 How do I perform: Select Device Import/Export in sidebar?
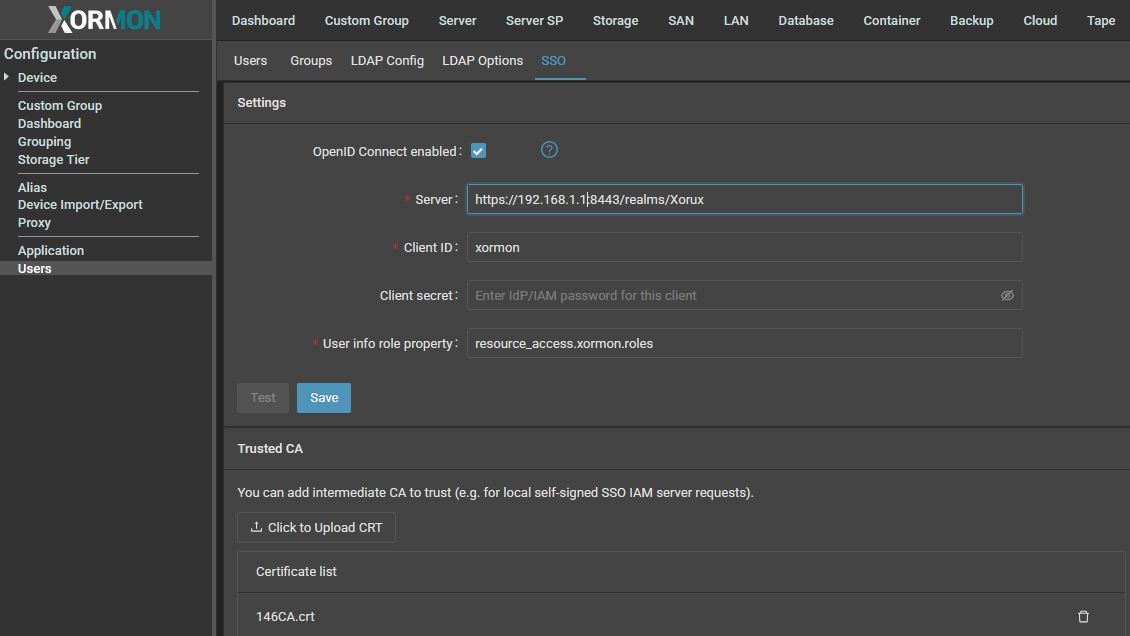(x=80, y=205)
